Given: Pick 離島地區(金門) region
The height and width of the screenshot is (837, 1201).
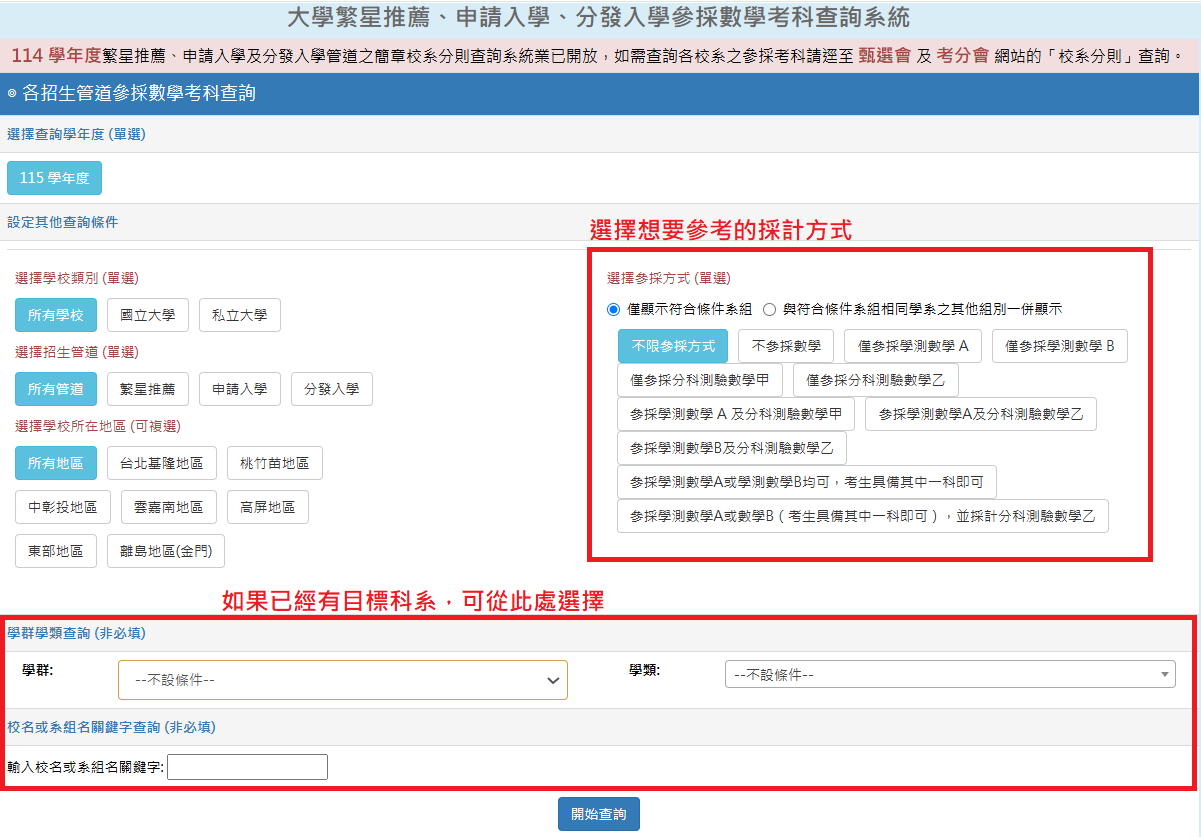Looking at the screenshot, I should pyautogui.click(x=166, y=551).
